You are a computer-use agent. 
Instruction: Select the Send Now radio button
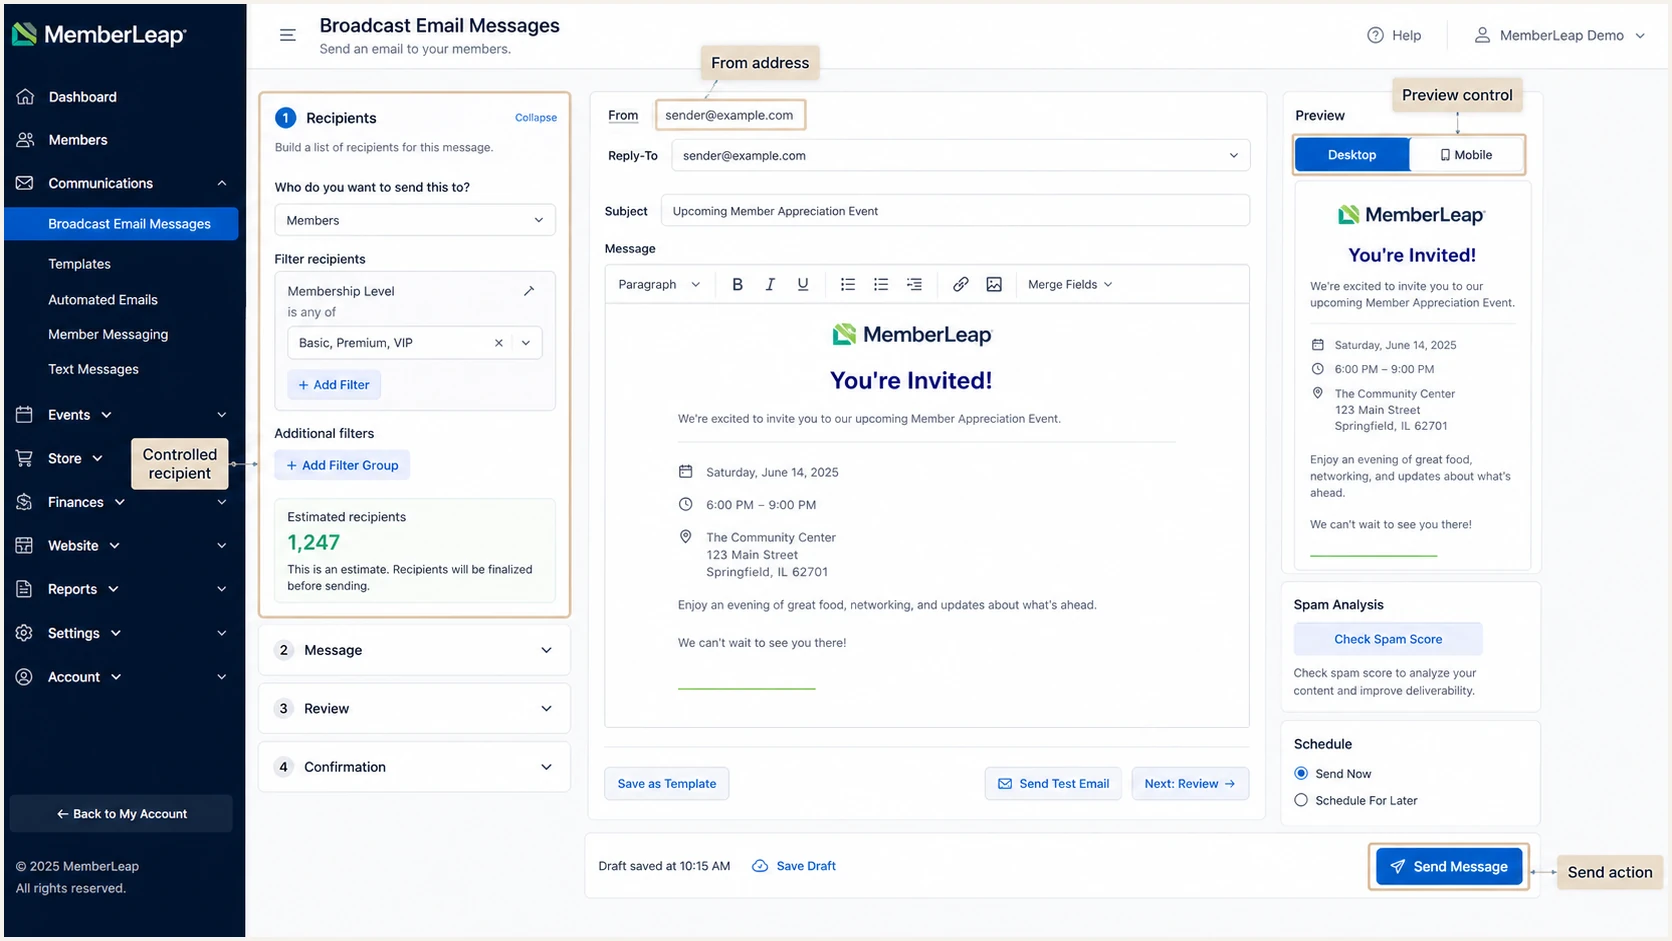click(x=1301, y=773)
